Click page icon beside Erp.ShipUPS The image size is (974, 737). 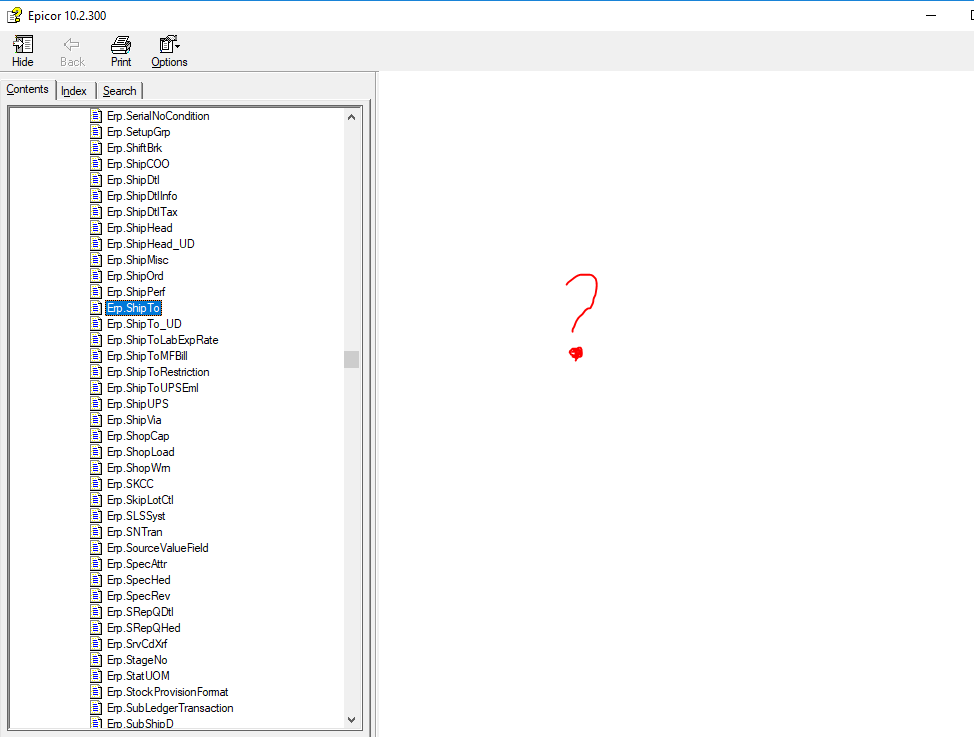pyautogui.click(x=96, y=404)
